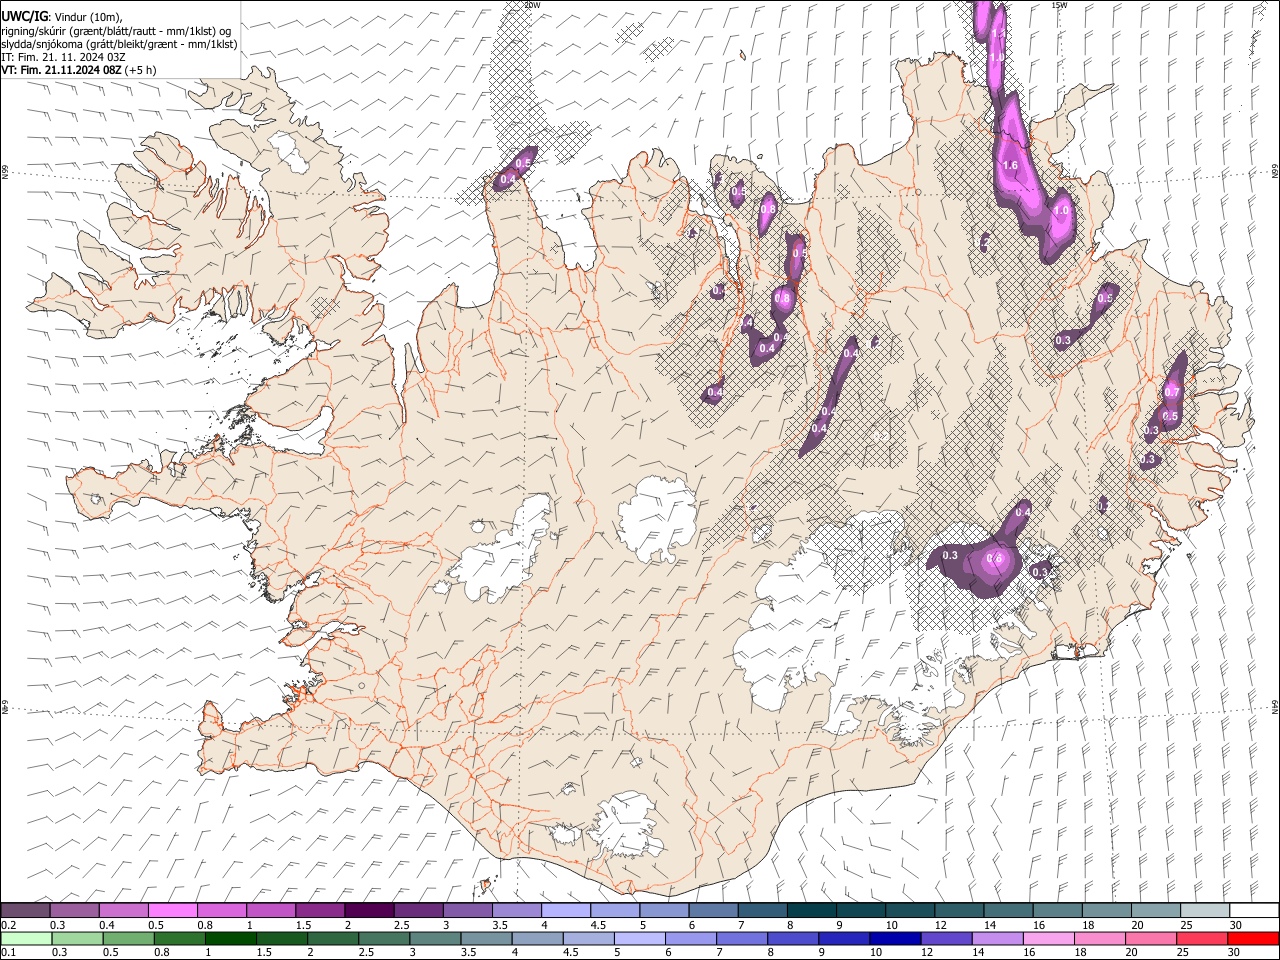Click the '1.6' precipitation value on the map
Viewport: 1280px width, 960px height.
click(1010, 166)
